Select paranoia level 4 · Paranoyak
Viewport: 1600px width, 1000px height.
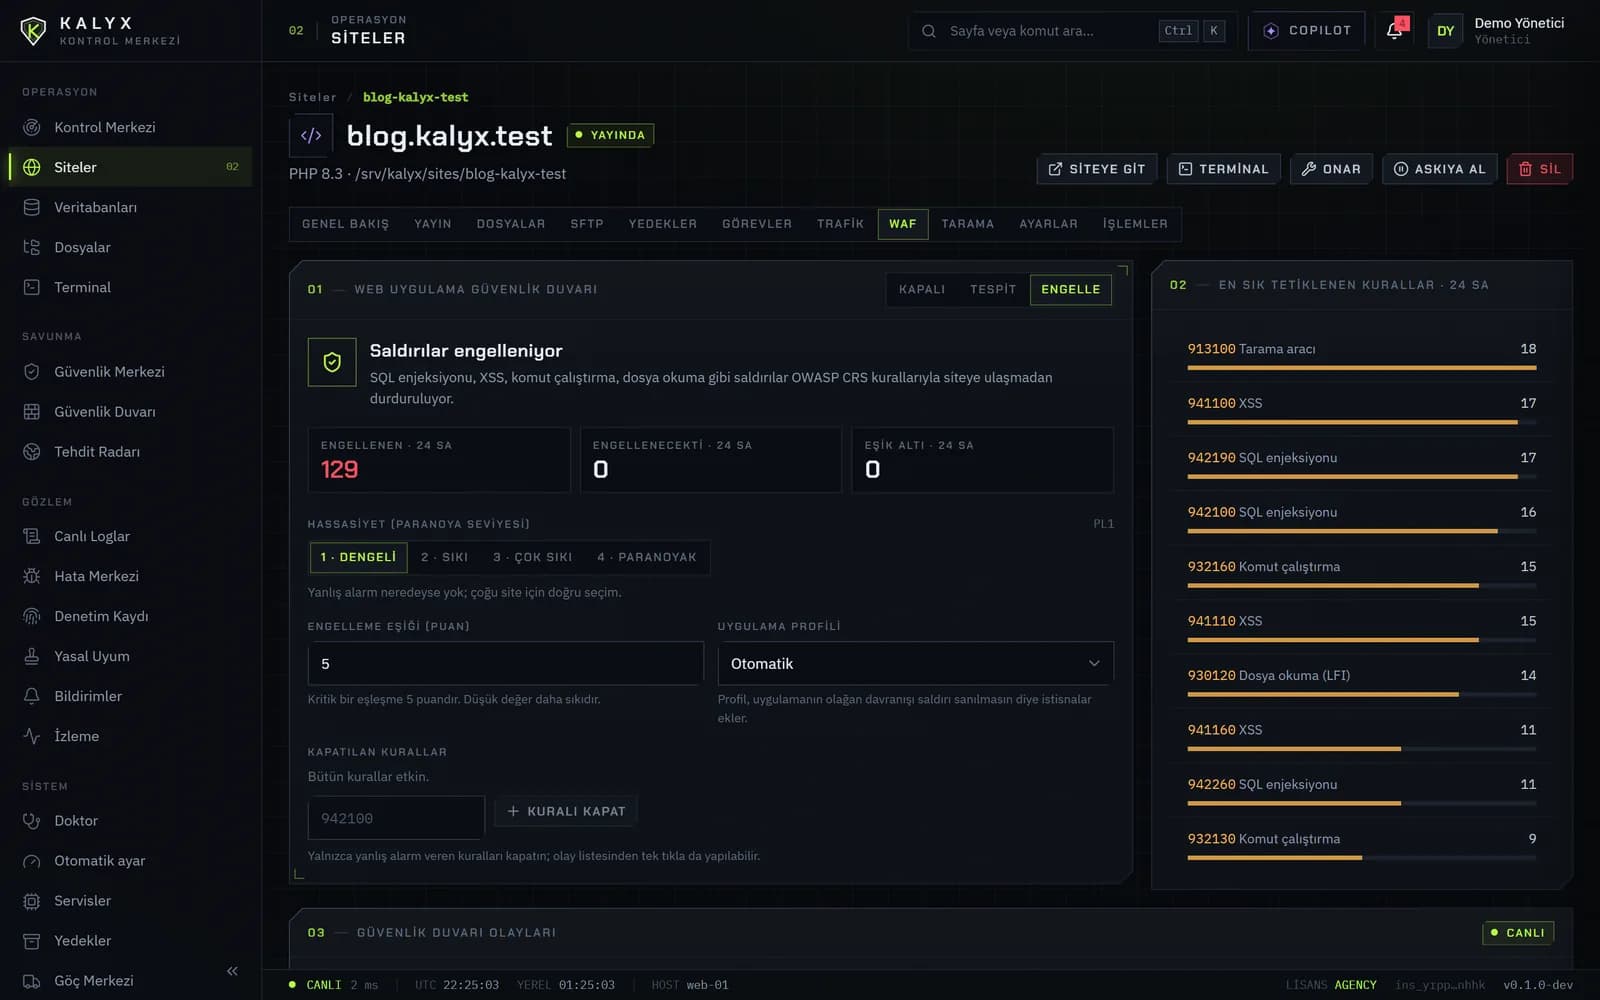[x=647, y=557]
